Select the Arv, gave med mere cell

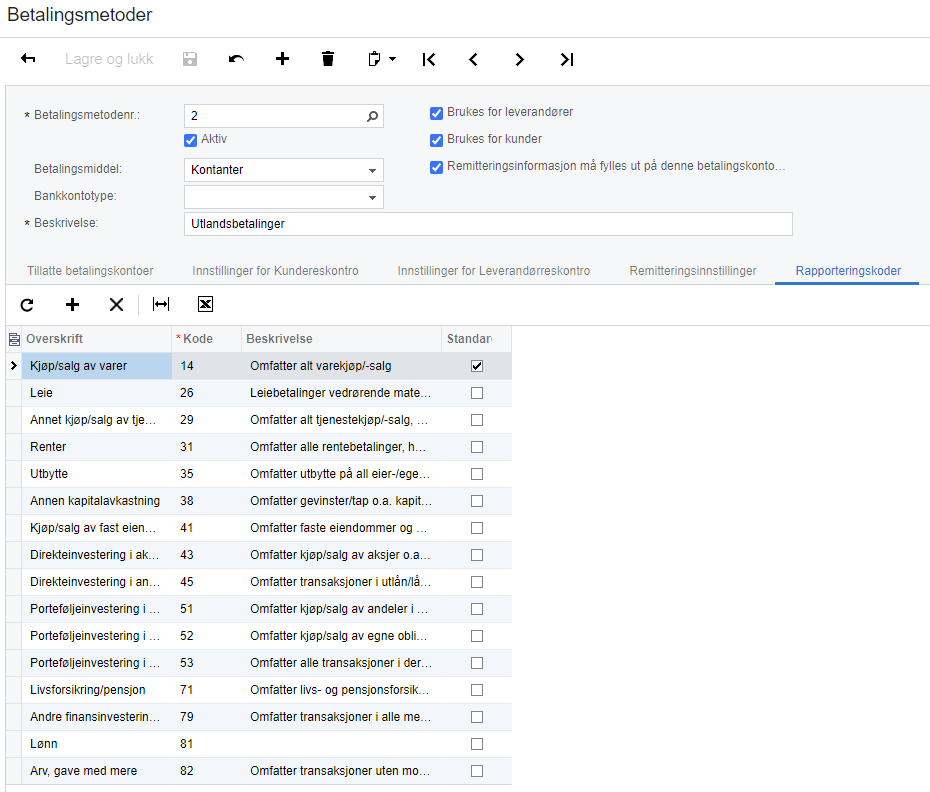97,771
